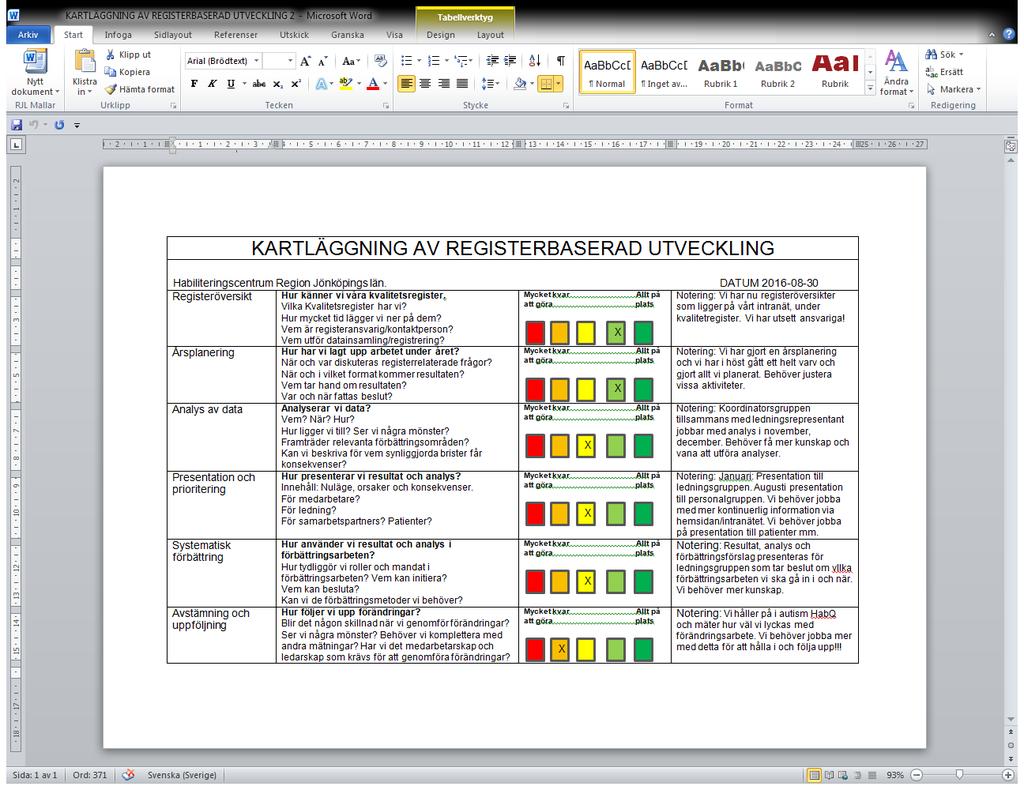Image resolution: width=1024 pixels, height=790 pixels.
Task: Click the vertical scrollbar down arrow
Action: point(1010,719)
